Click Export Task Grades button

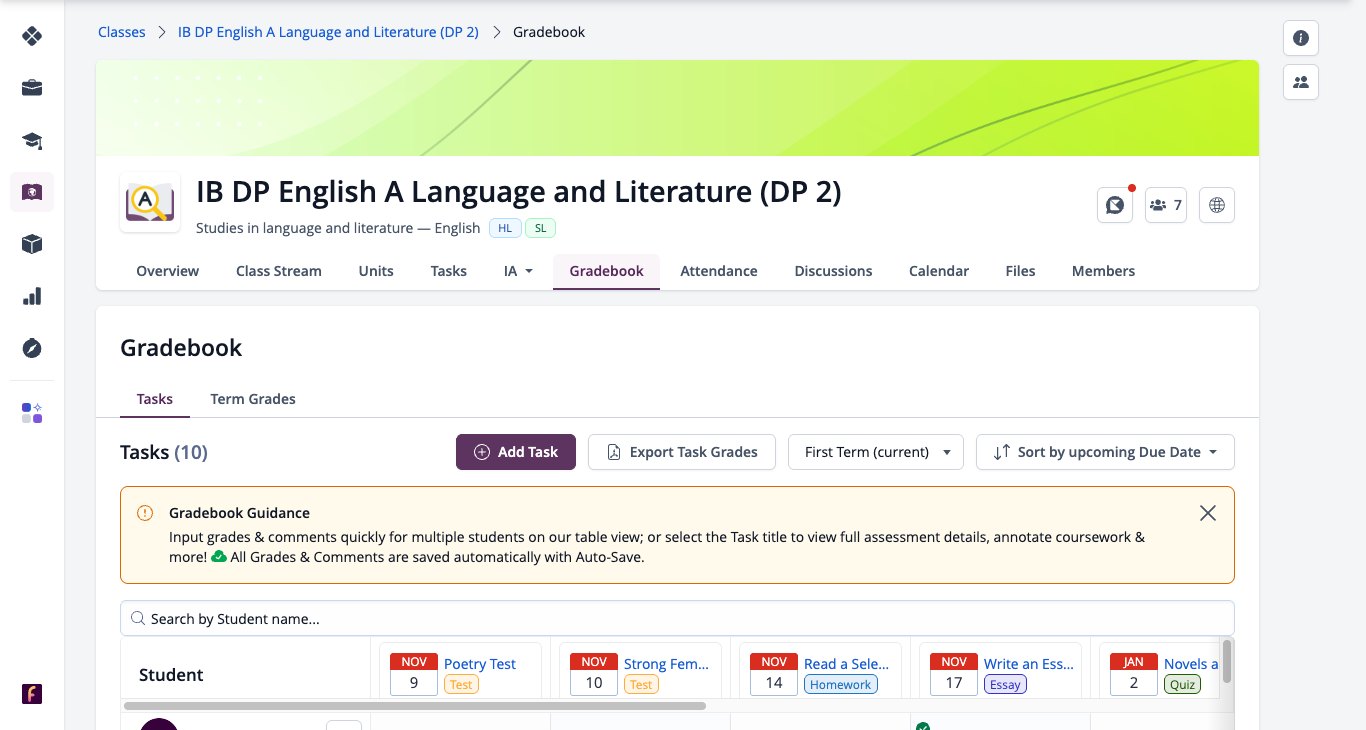point(682,452)
